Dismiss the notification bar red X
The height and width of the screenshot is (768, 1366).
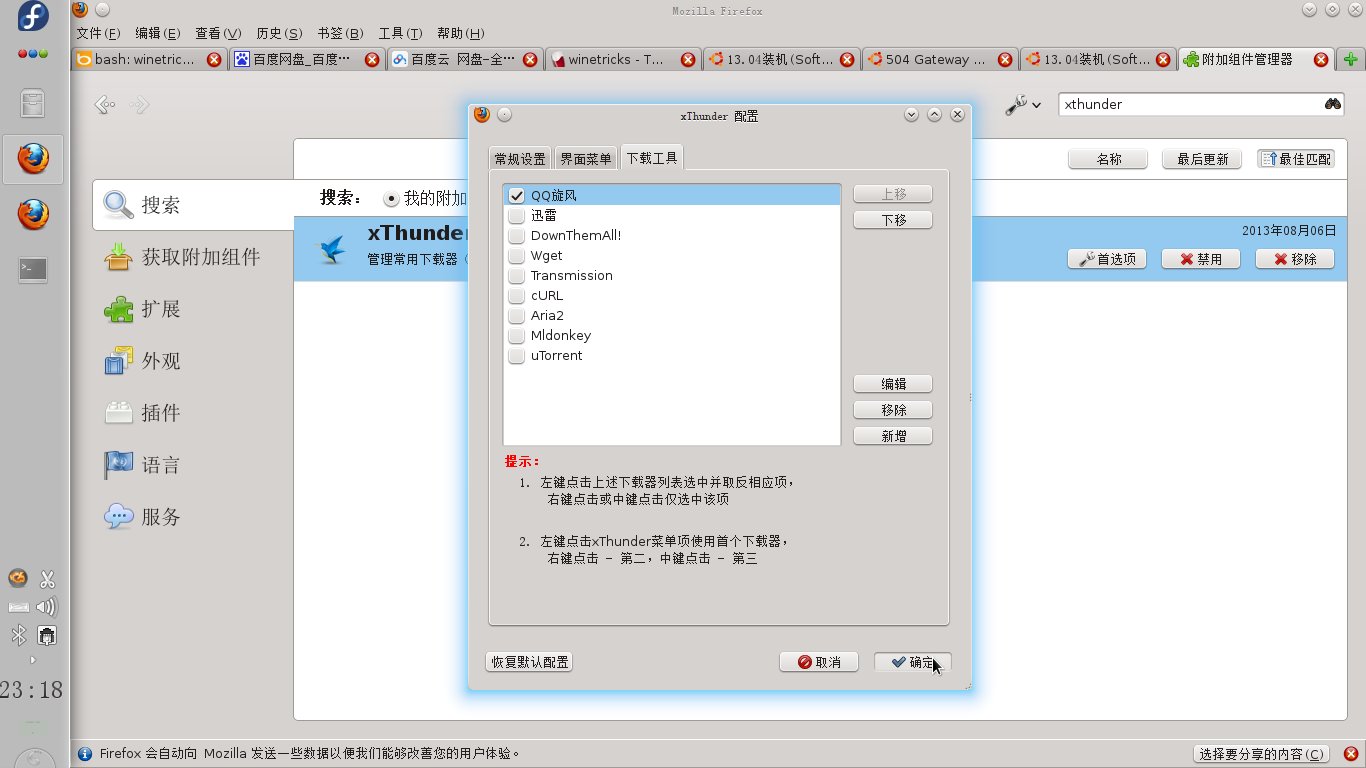tap(1350, 754)
